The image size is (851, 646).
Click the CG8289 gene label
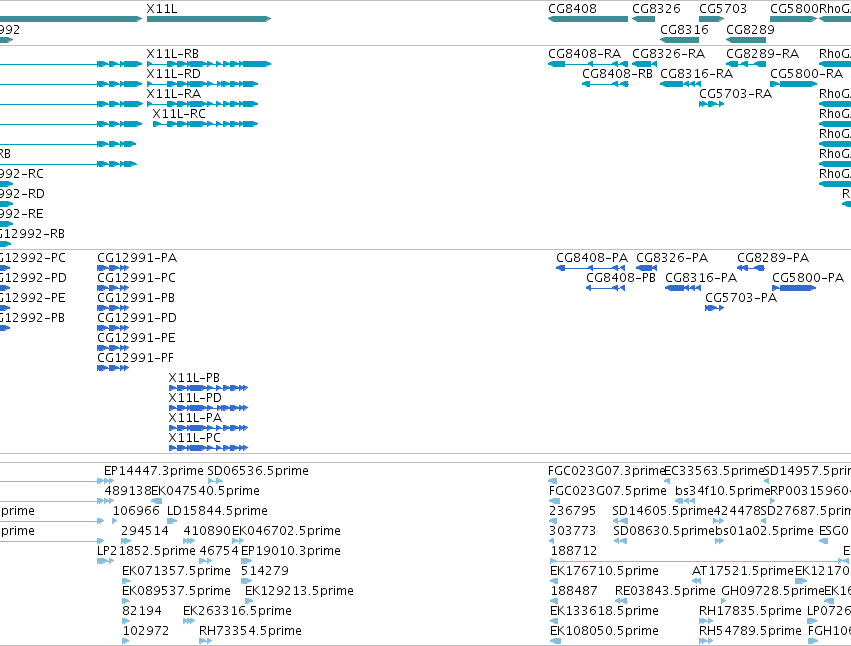[751, 29]
